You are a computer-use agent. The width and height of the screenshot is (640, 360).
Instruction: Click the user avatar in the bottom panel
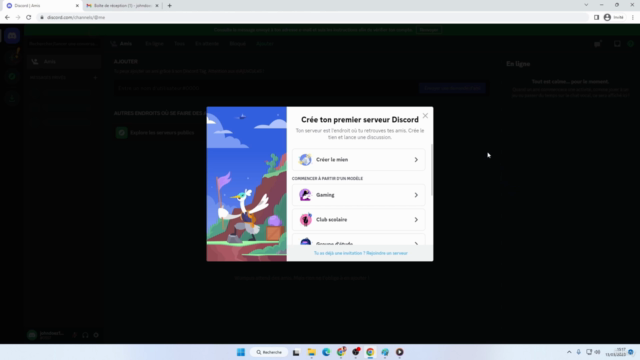pos(32,335)
